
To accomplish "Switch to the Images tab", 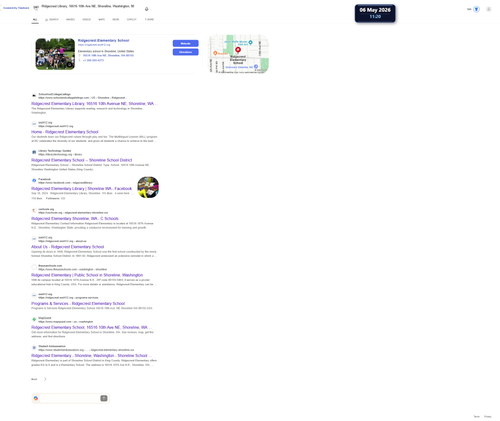I will pos(70,20).
